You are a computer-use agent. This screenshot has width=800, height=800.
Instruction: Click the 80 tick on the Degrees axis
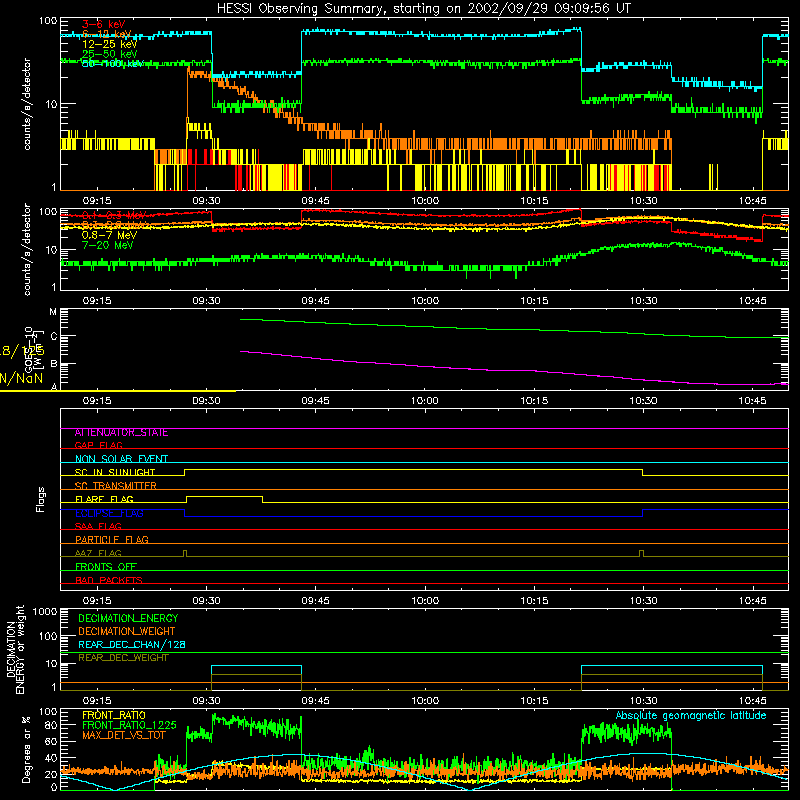[x=51, y=725]
